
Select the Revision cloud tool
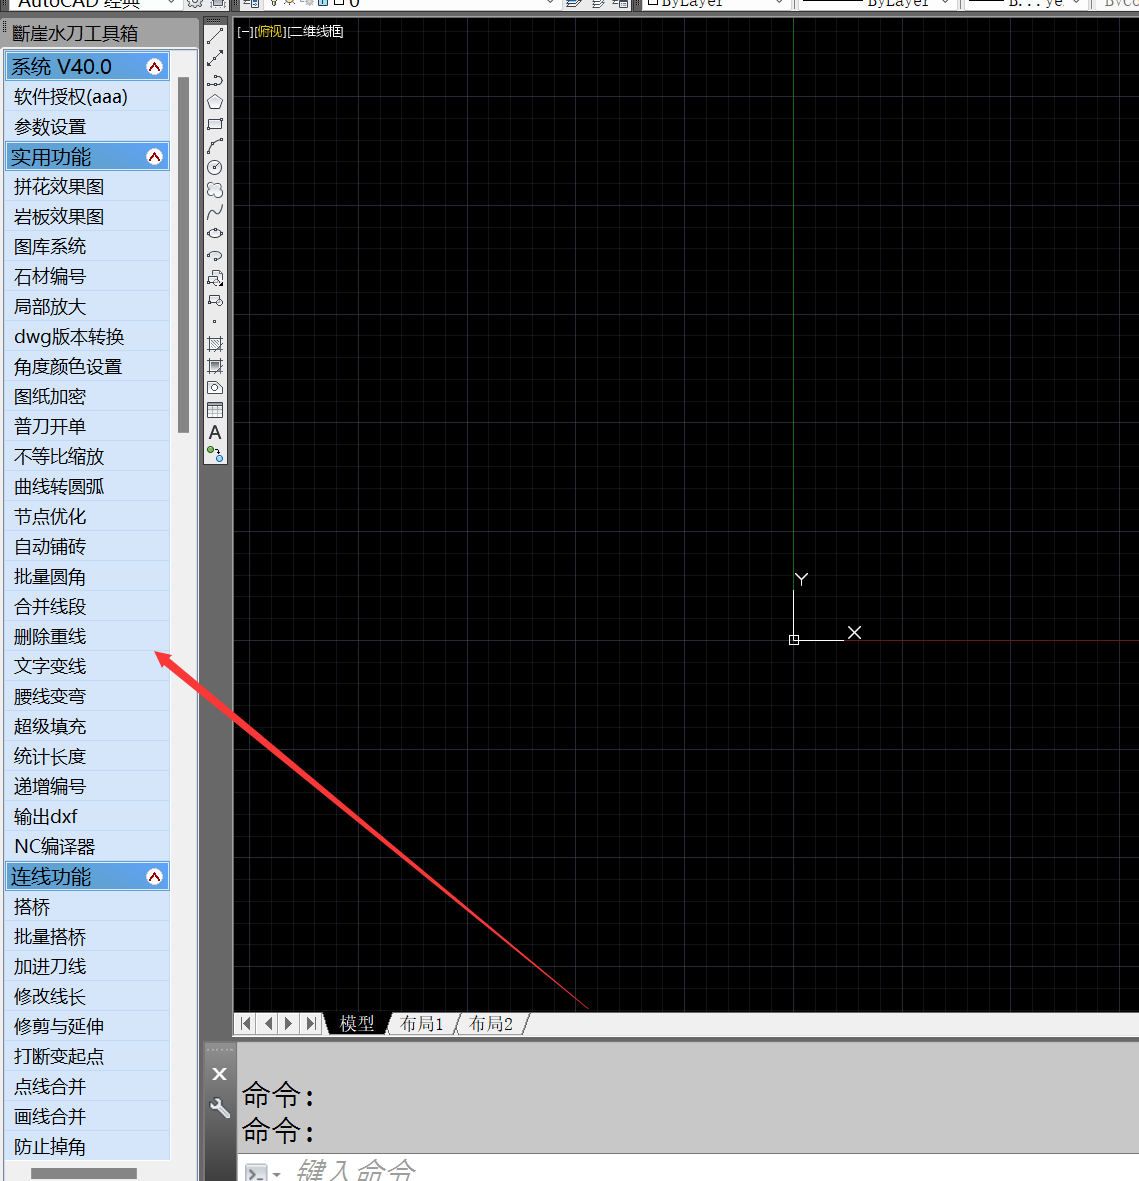pyautogui.click(x=215, y=190)
